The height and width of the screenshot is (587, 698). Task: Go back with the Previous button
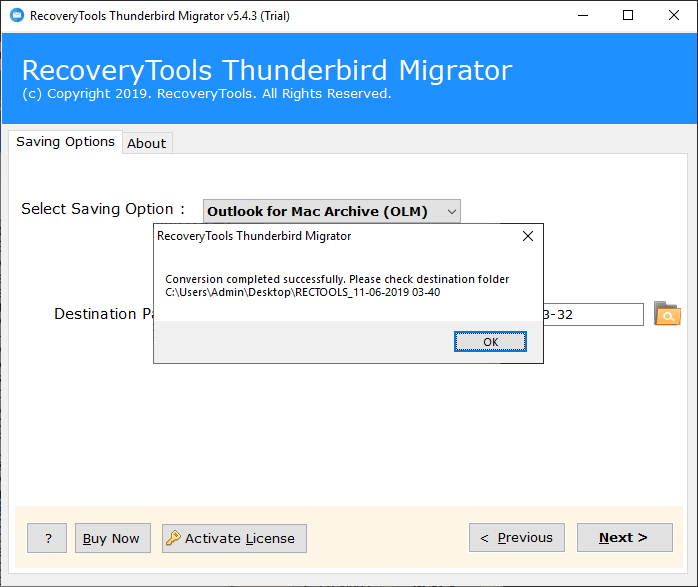516,538
